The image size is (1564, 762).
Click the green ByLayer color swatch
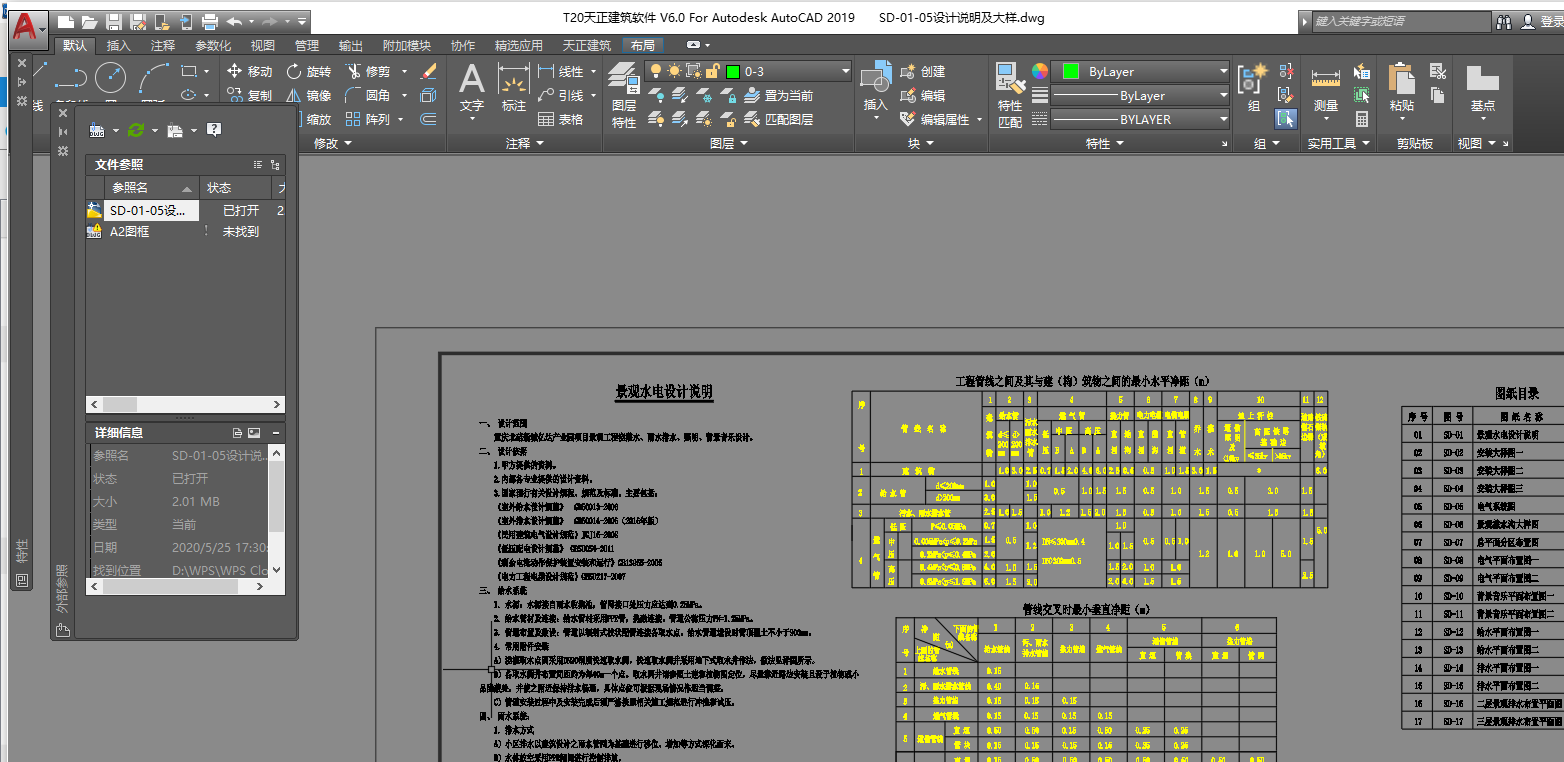1070,71
